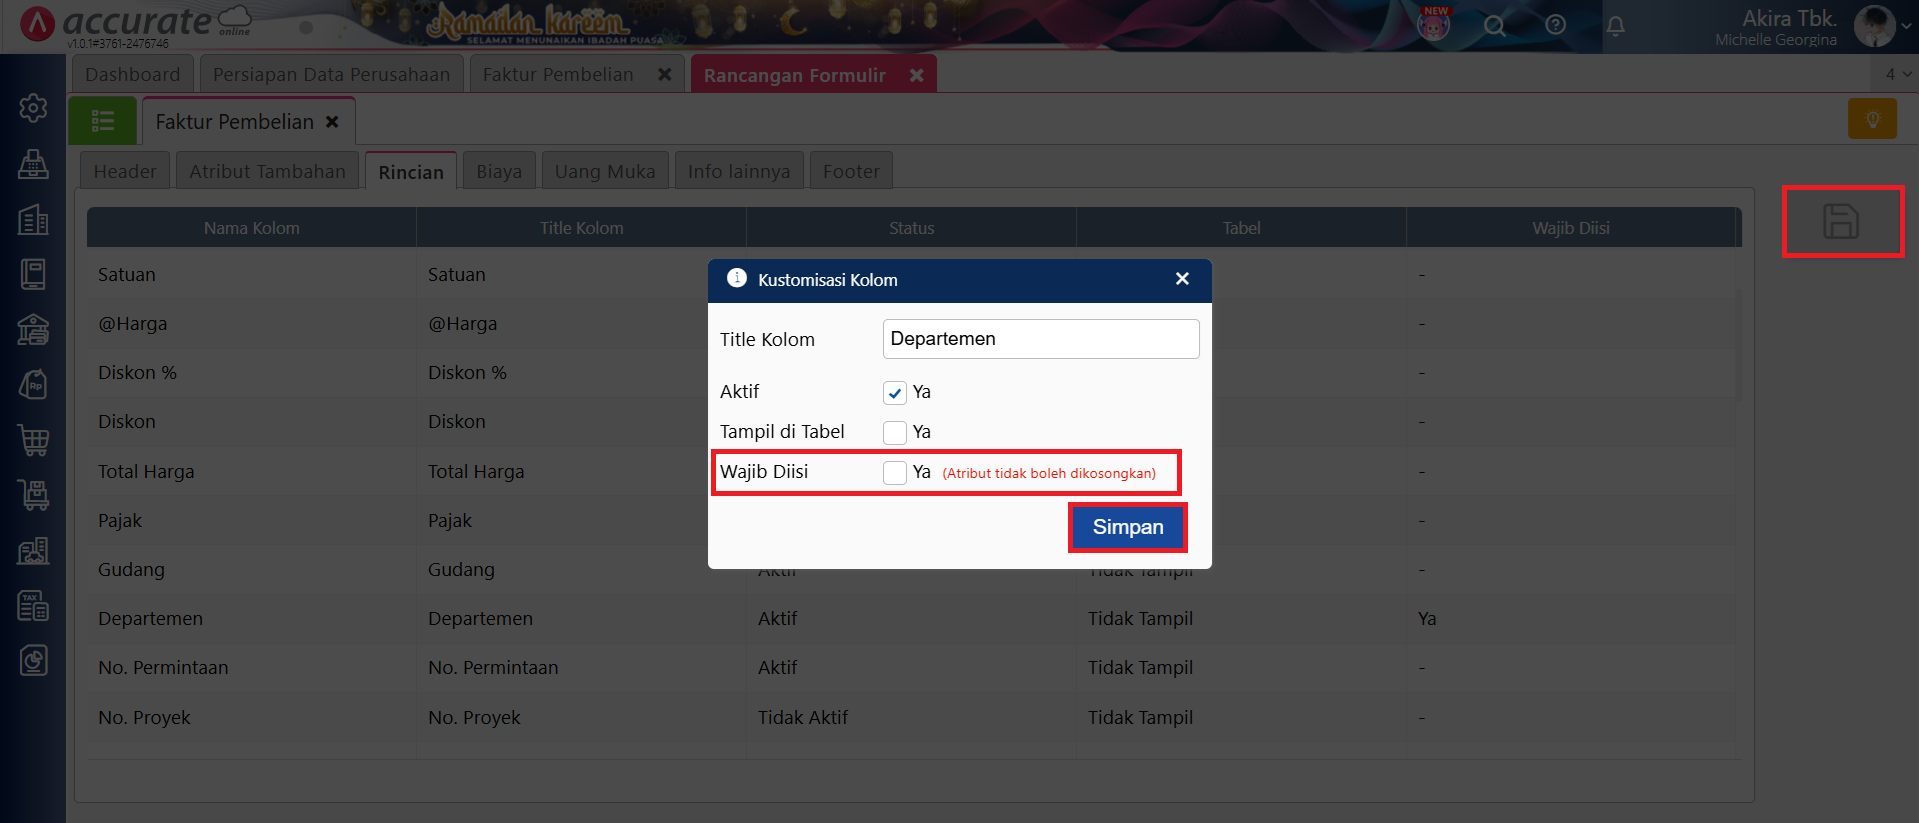Open the shopping cart purchase module
Image resolution: width=1919 pixels, height=823 pixels.
33,440
